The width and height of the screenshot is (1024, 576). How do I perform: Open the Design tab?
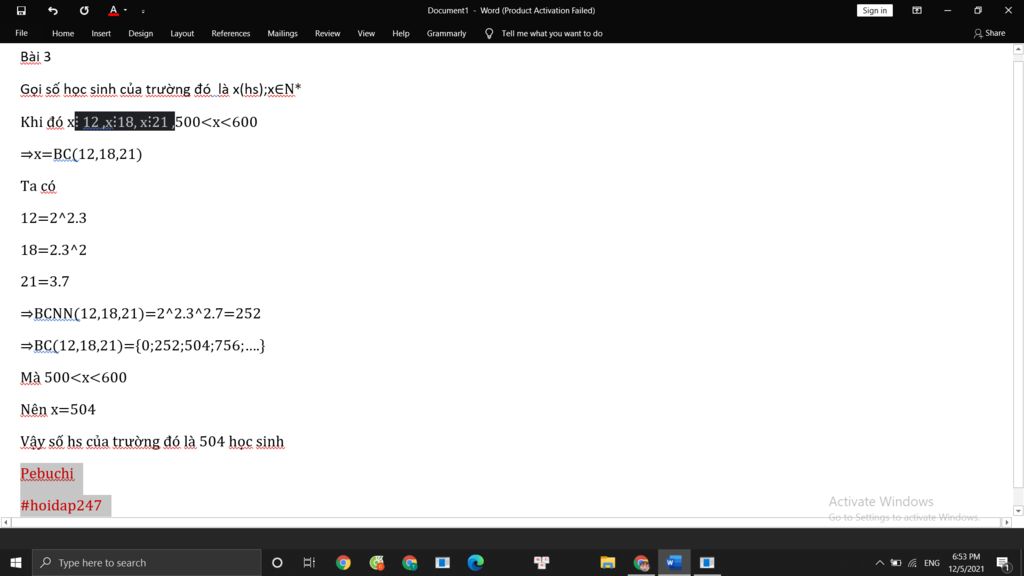coord(140,33)
